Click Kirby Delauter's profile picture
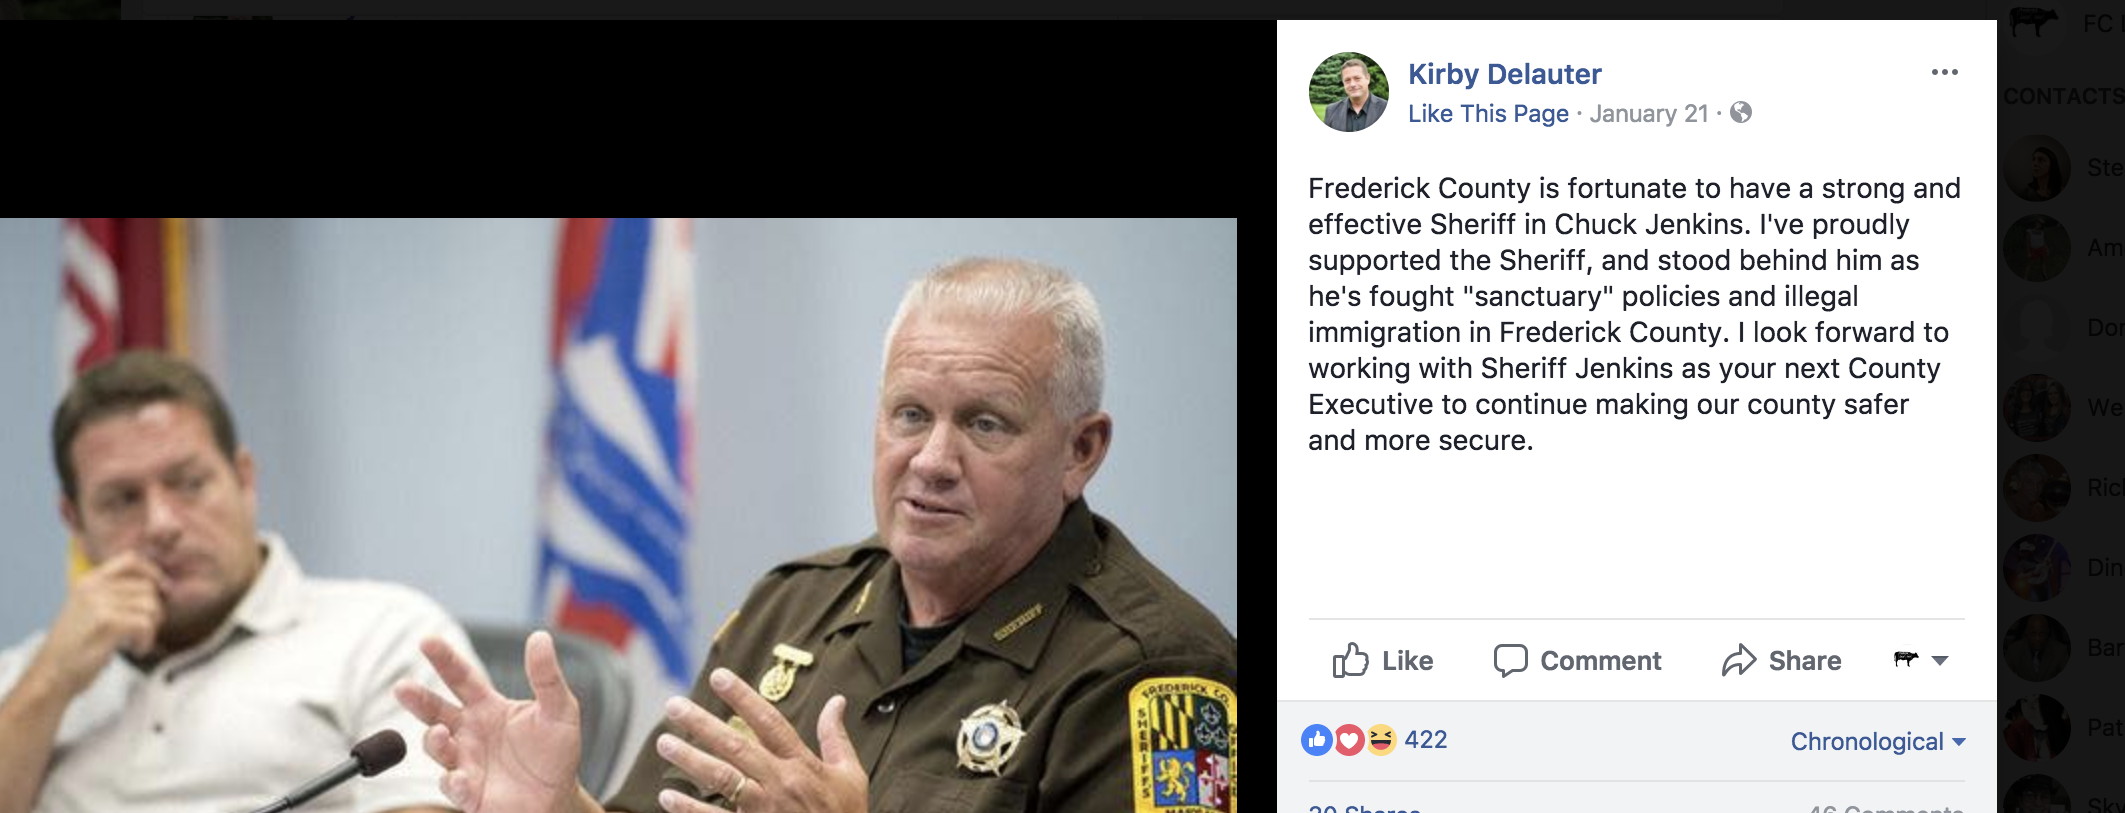Viewport: 2125px width, 813px height. (x=1349, y=92)
